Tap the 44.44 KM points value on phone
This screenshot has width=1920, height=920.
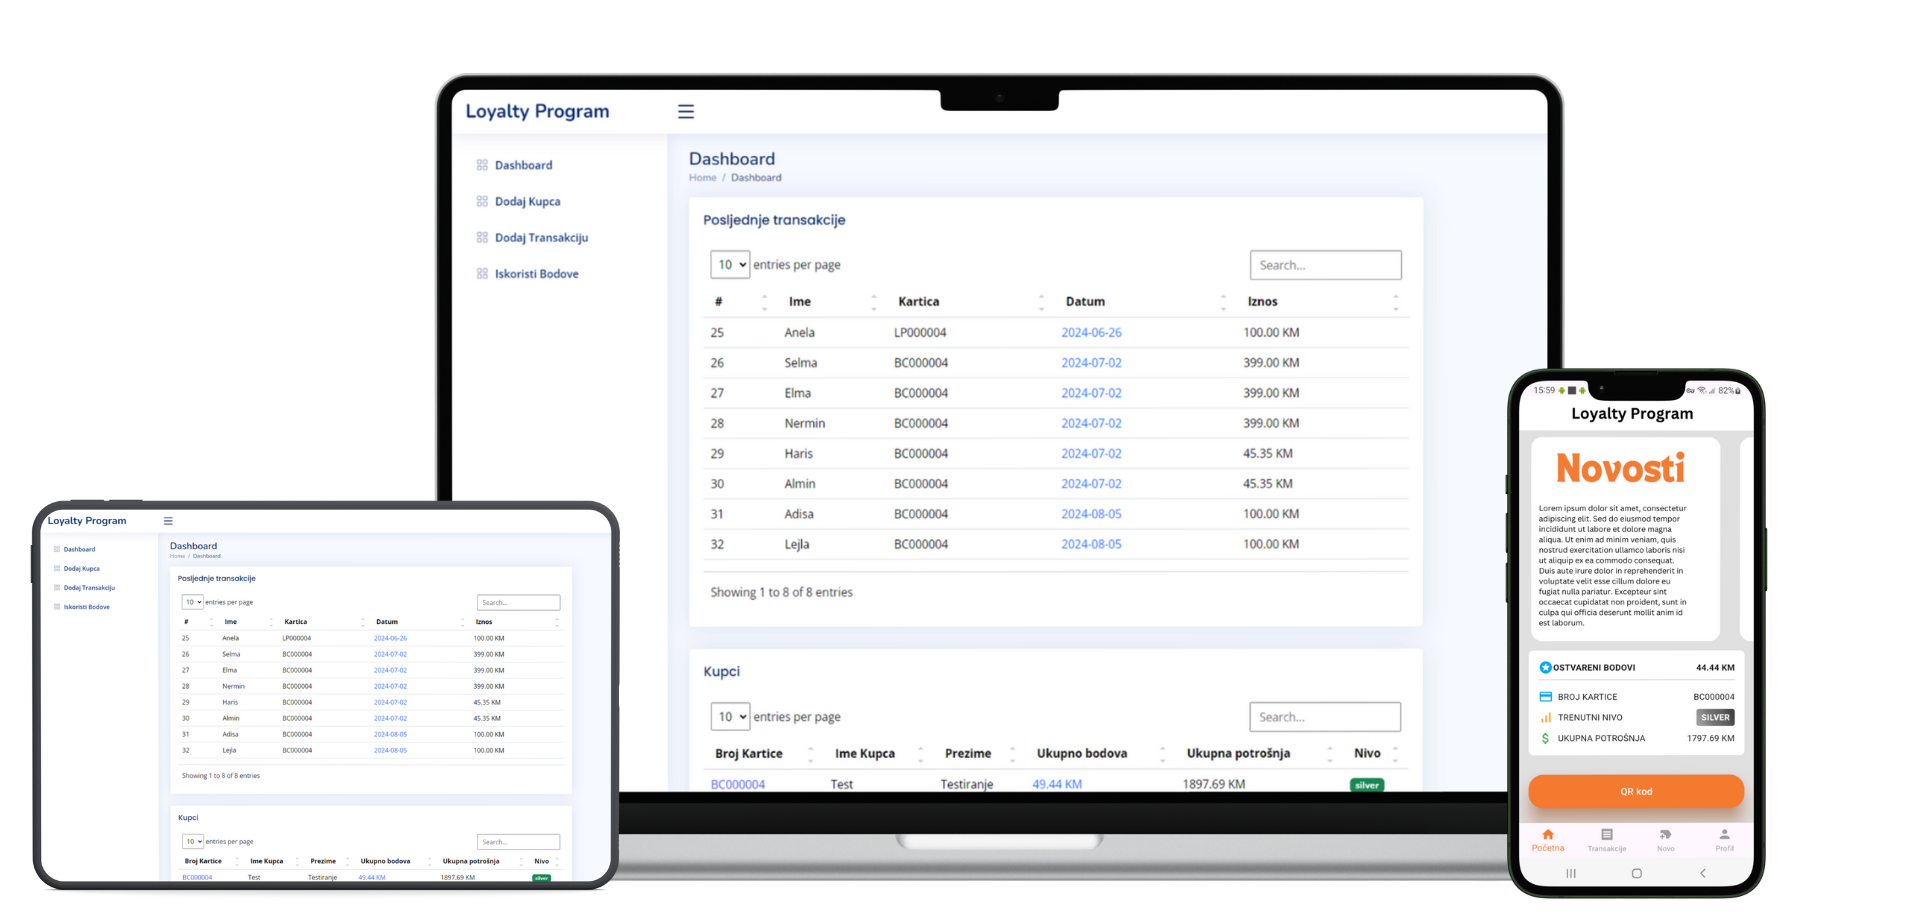(x=1715, y=667)
